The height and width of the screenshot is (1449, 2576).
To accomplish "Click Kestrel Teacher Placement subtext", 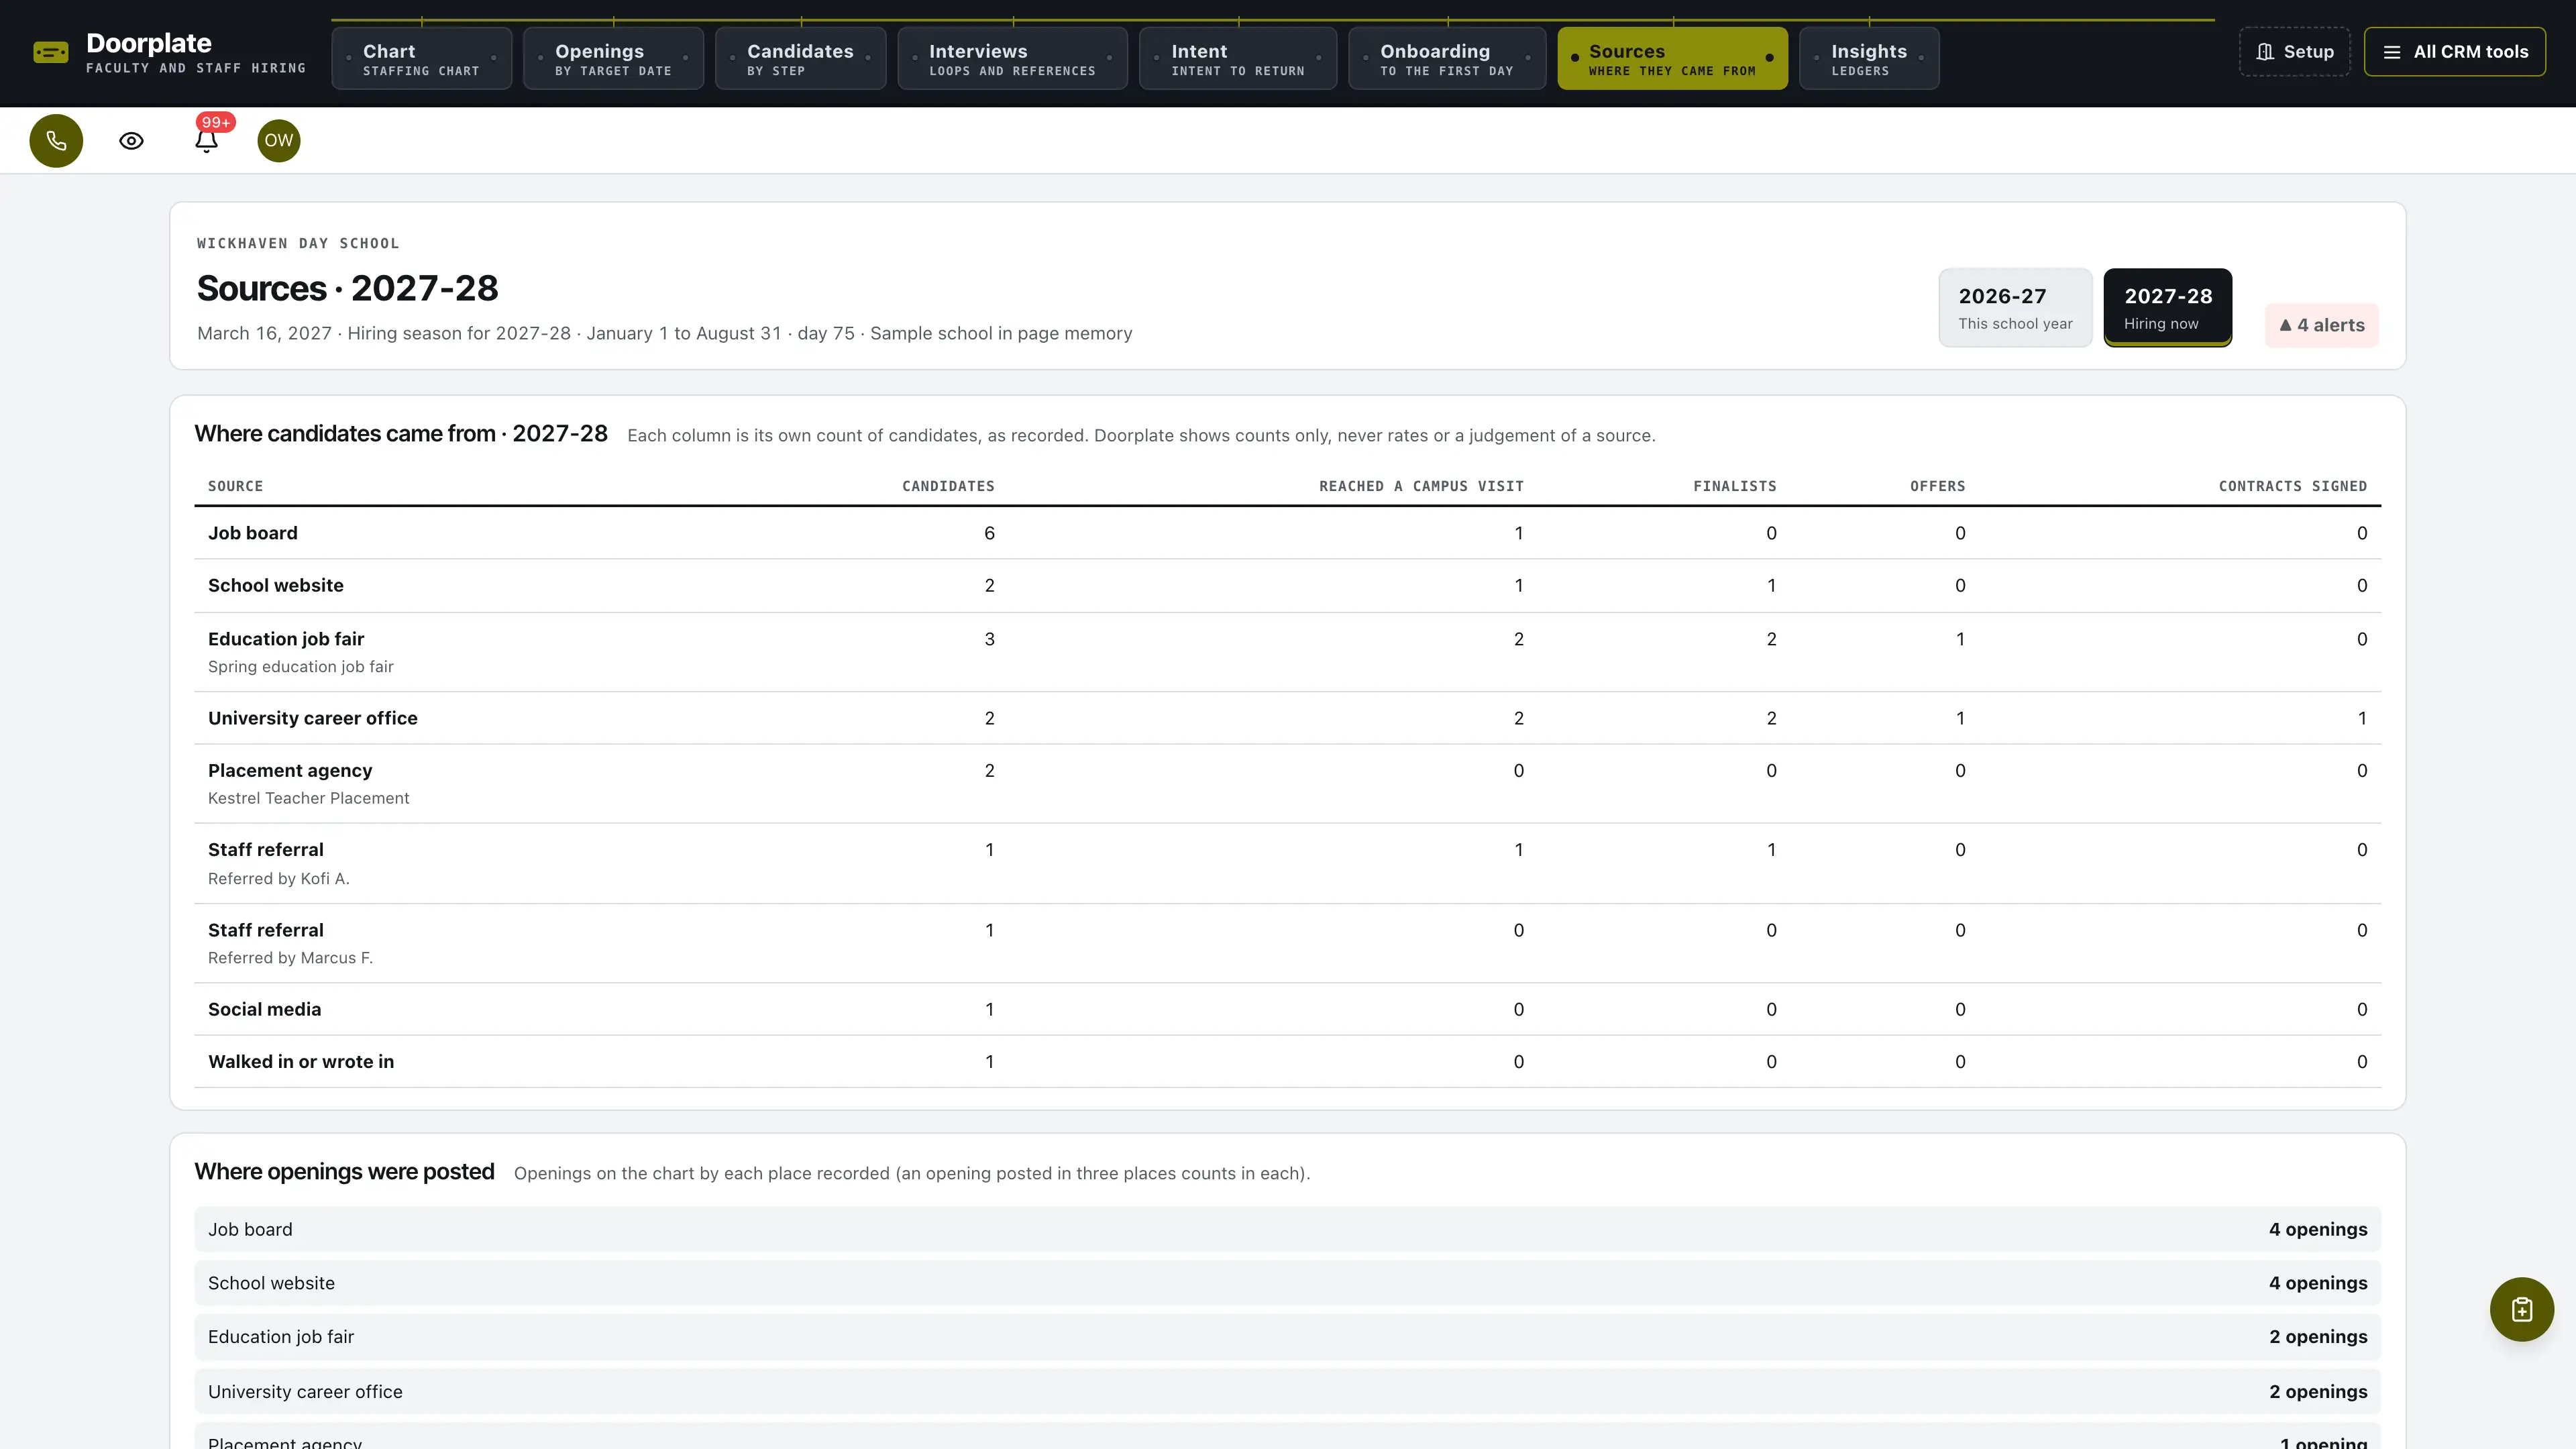I will pyautogui.click(x=308, y=798).
